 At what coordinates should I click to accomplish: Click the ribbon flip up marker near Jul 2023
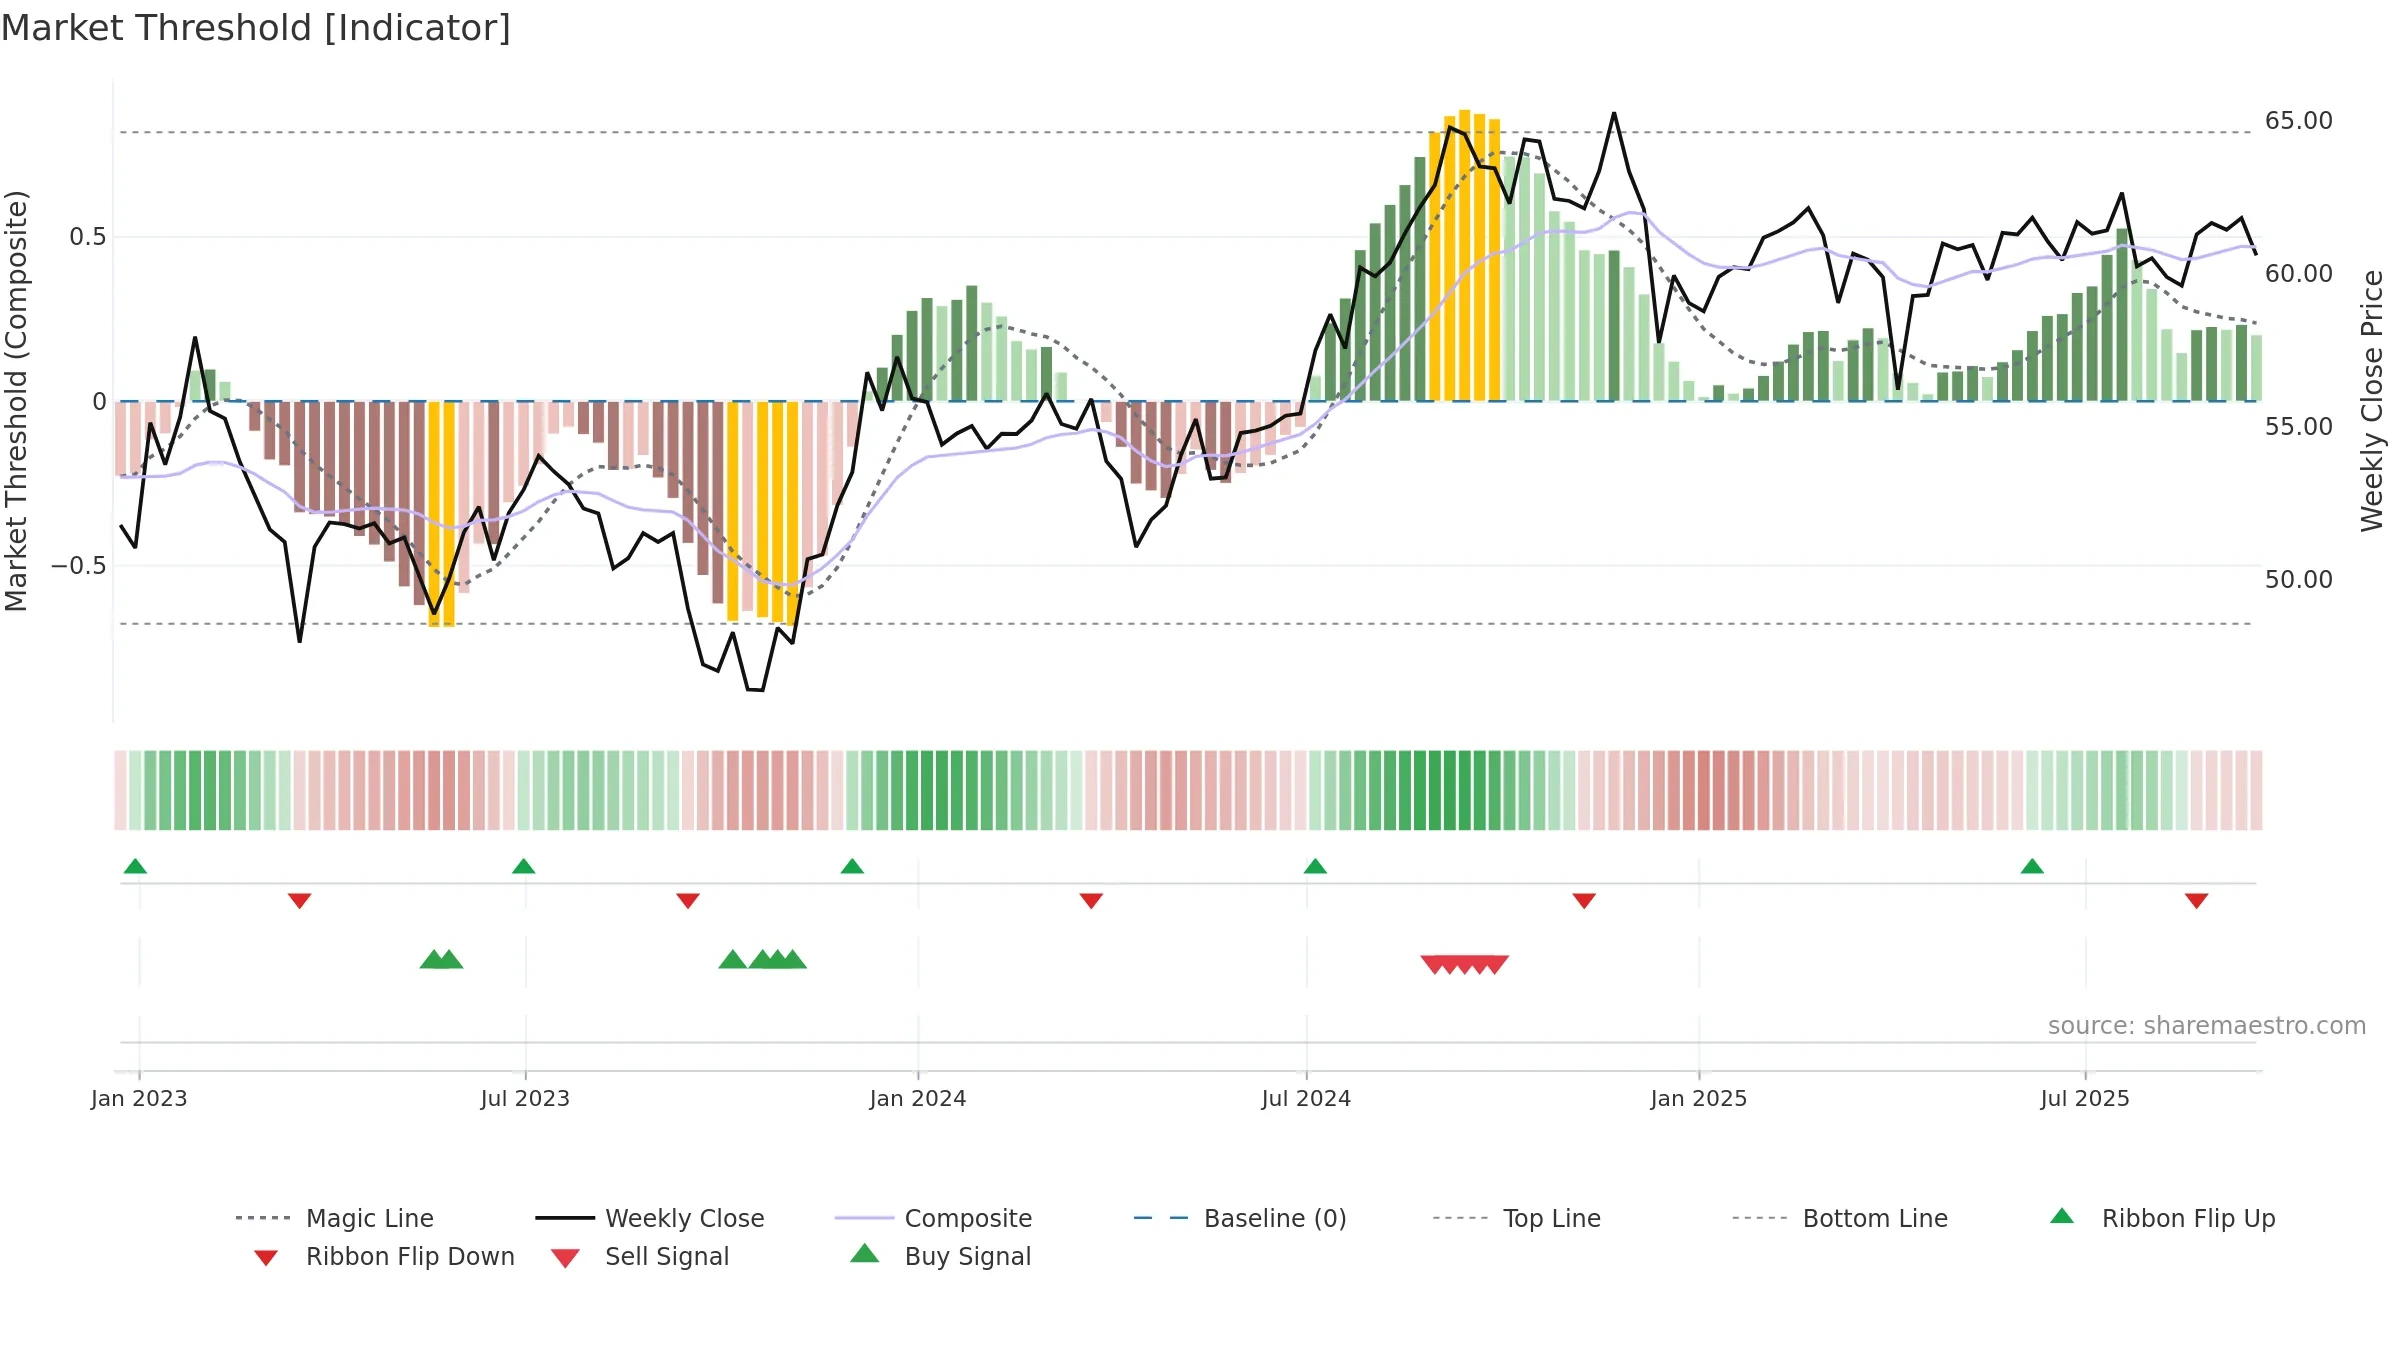[523, 866]
